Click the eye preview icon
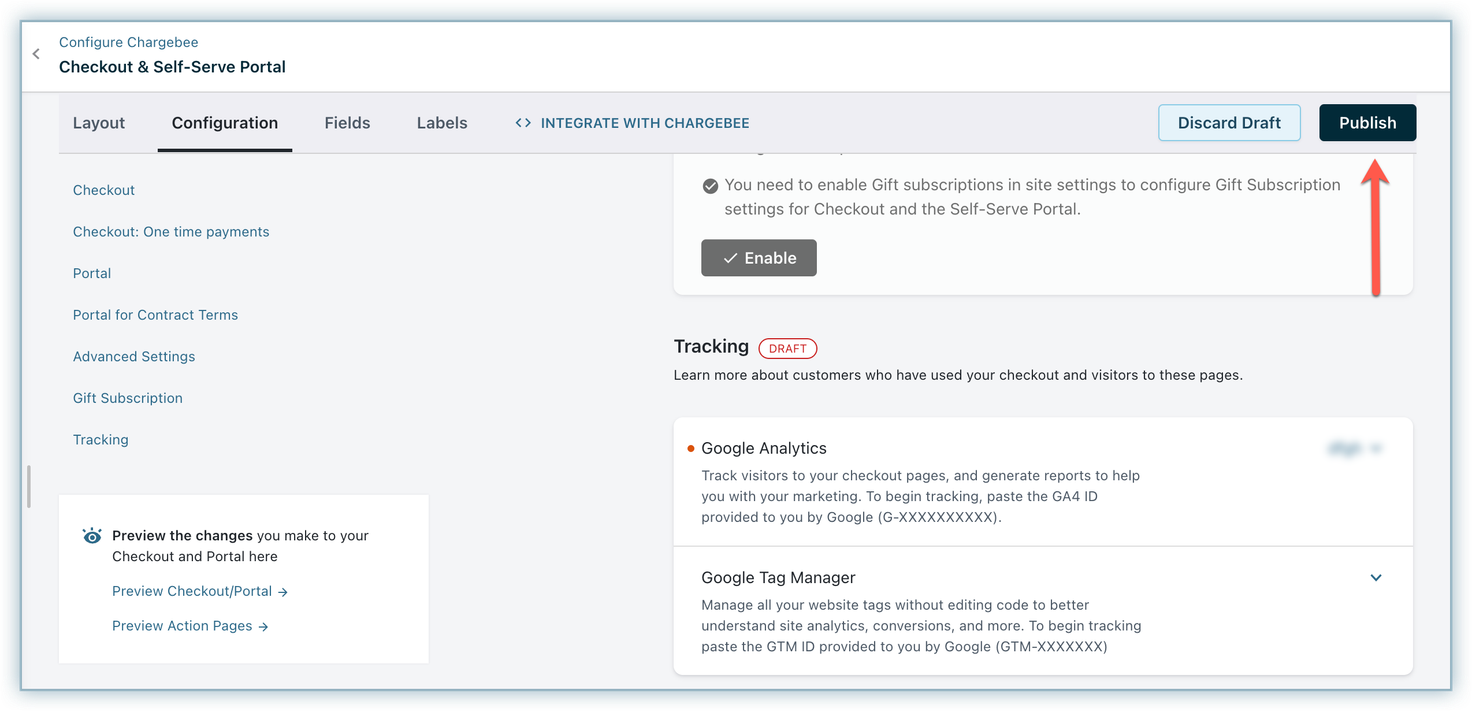 point(92,536)
